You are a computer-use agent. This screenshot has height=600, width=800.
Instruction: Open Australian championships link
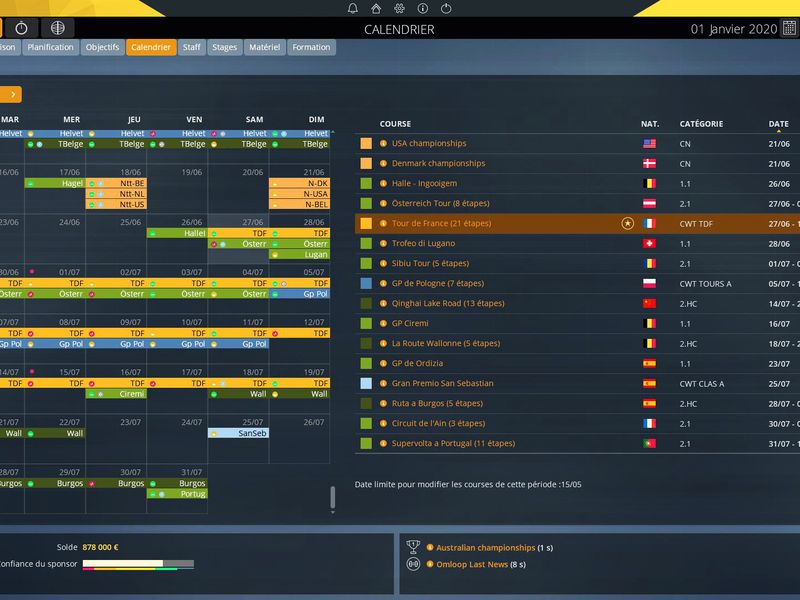pyautogui.click(x=486, y=547)
